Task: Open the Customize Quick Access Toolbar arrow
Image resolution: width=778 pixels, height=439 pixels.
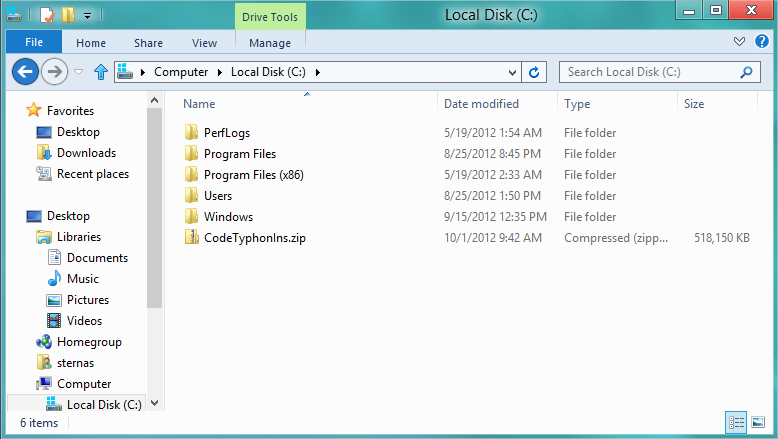Action: click(87, 16)
